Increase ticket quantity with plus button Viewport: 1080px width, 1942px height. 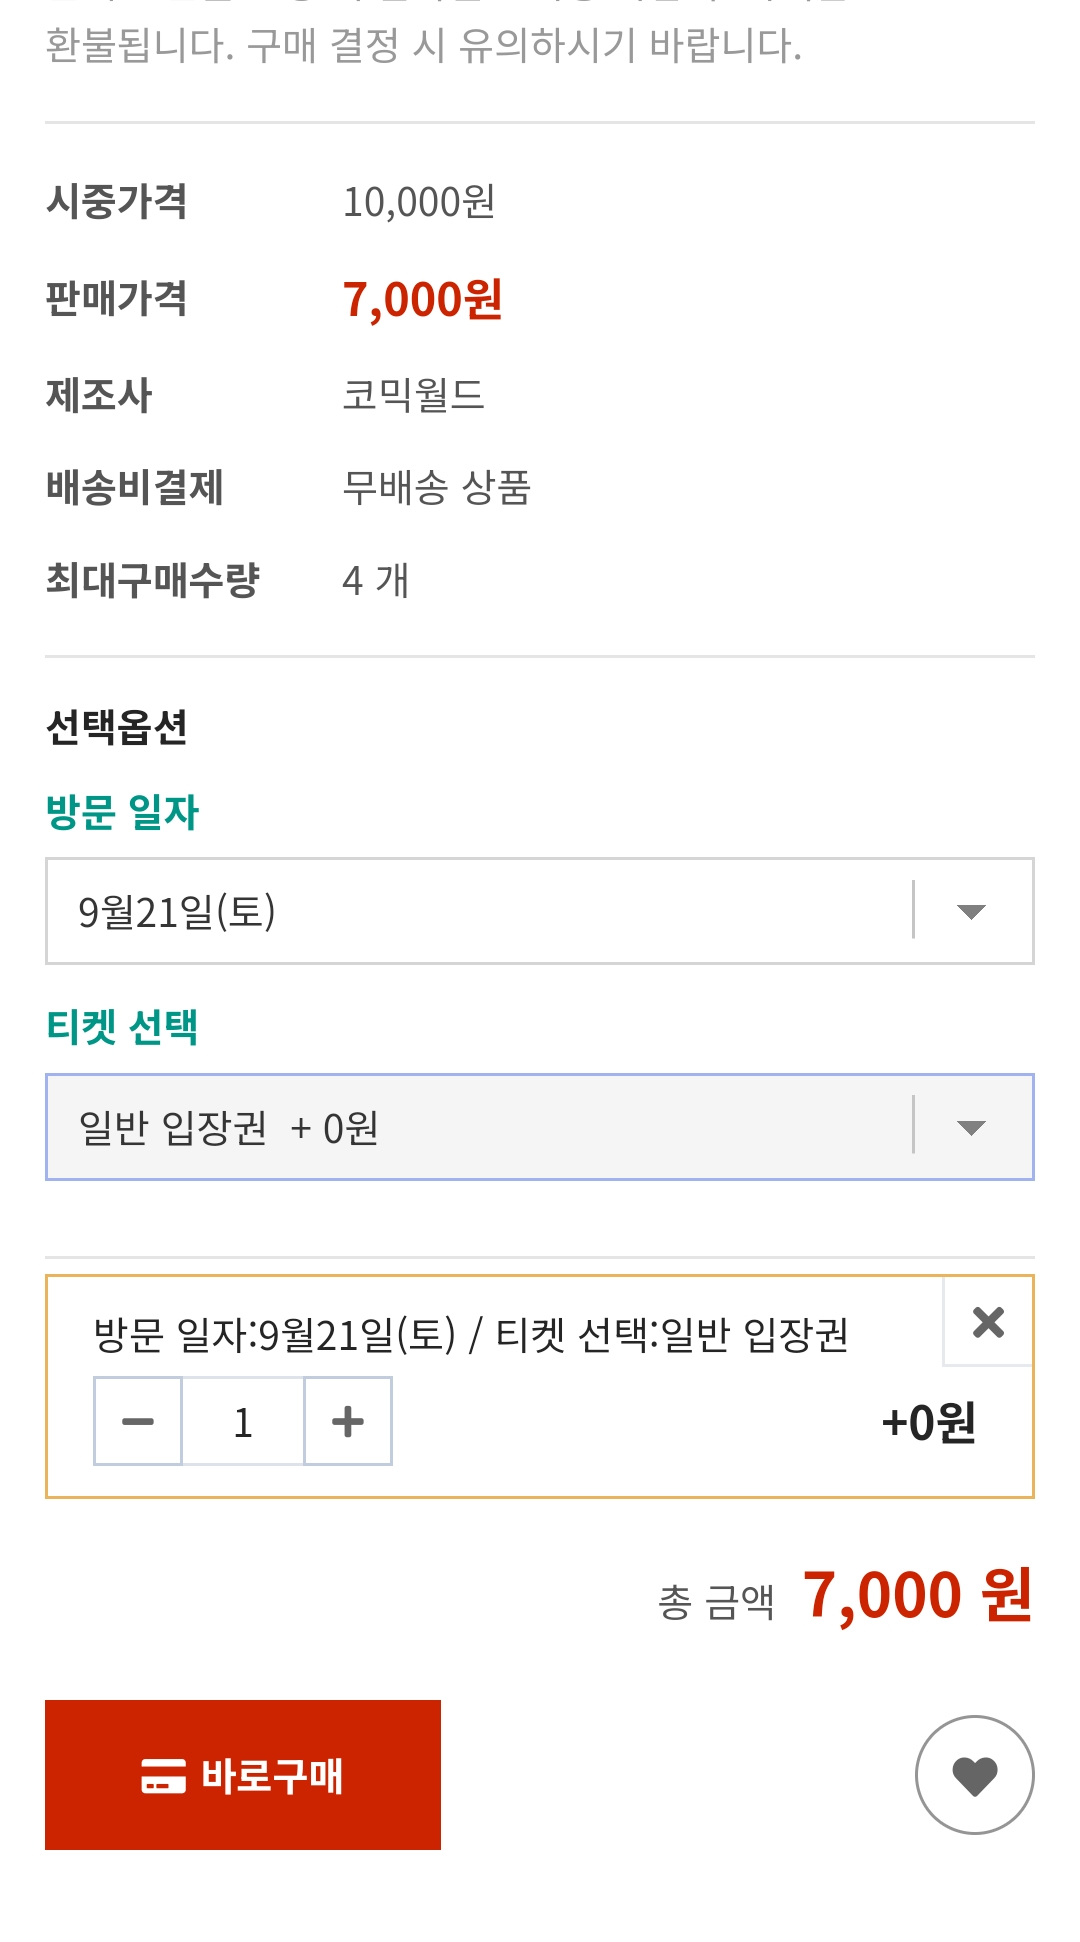347,1421
